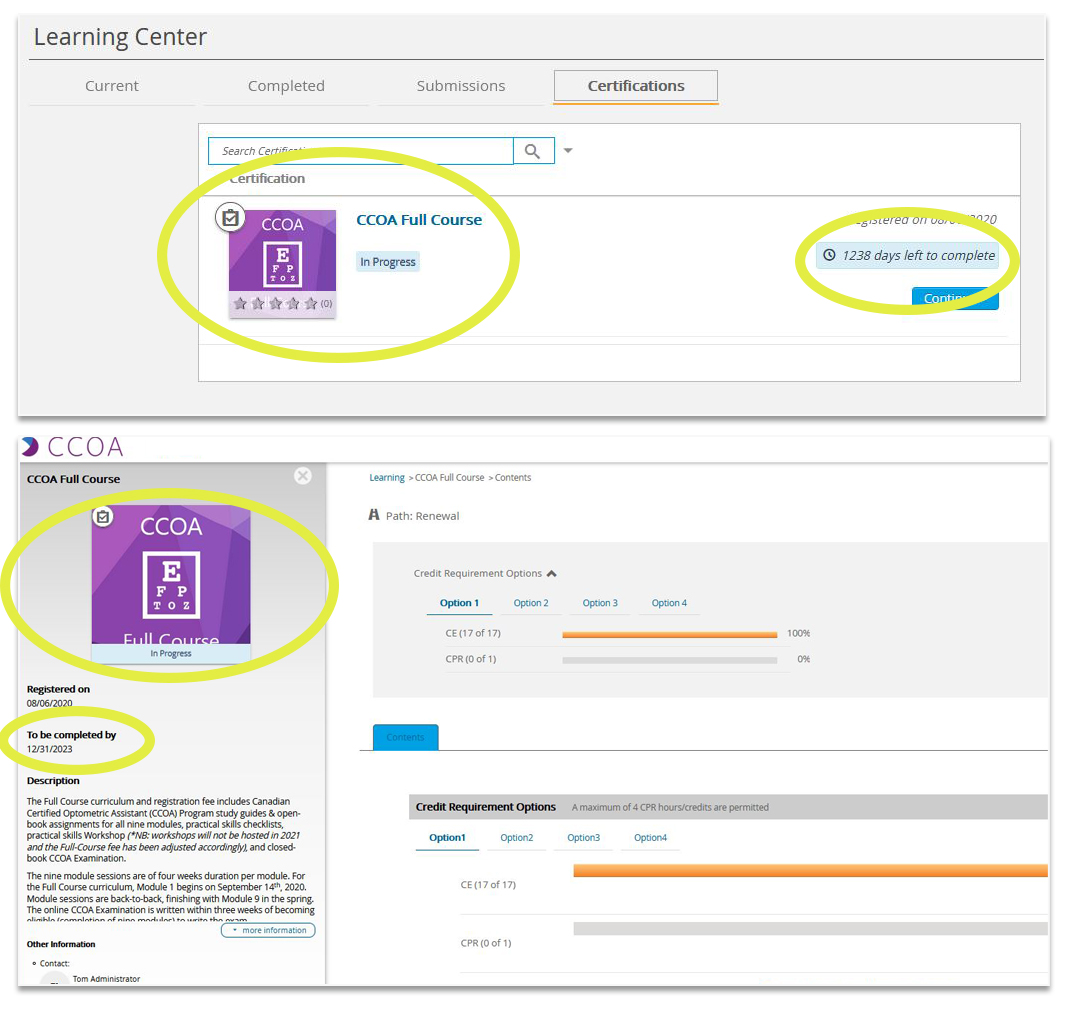Click badge icon on large course thumbnail
This screenshot has height=1017, width=1077.
103,516
